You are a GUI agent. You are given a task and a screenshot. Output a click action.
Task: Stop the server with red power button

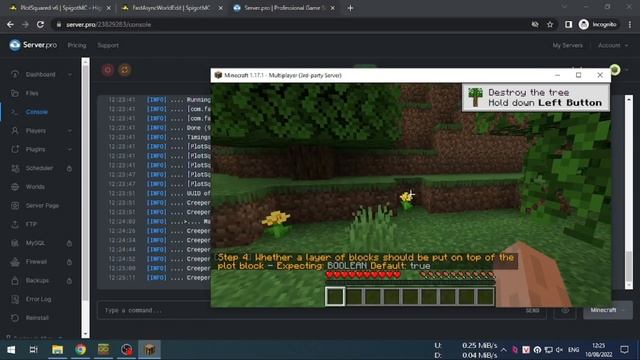pos(108,70)
